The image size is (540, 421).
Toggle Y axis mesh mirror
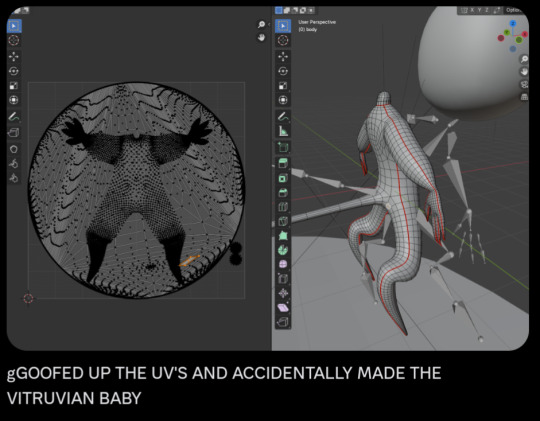(479, 10)
